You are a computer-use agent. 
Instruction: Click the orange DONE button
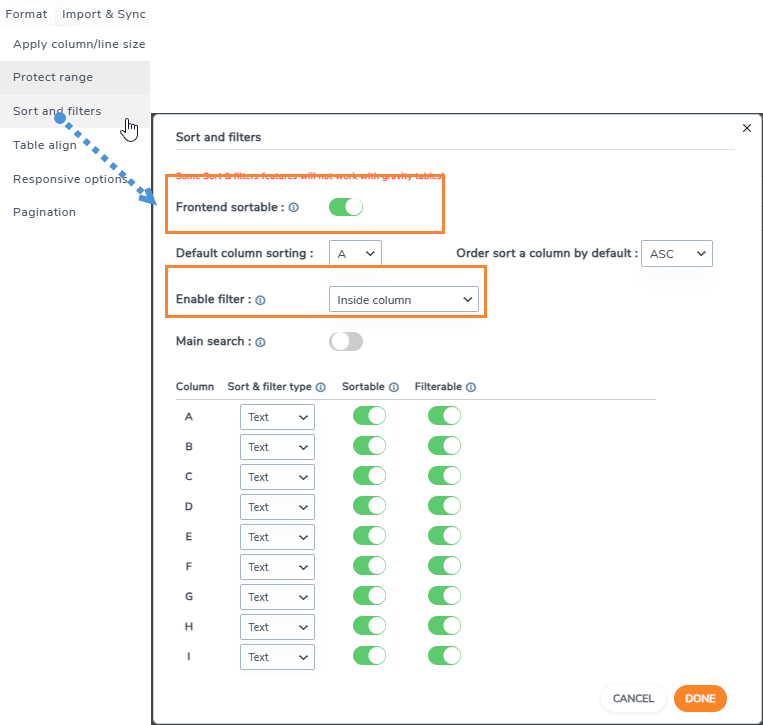tap(700, 699)
